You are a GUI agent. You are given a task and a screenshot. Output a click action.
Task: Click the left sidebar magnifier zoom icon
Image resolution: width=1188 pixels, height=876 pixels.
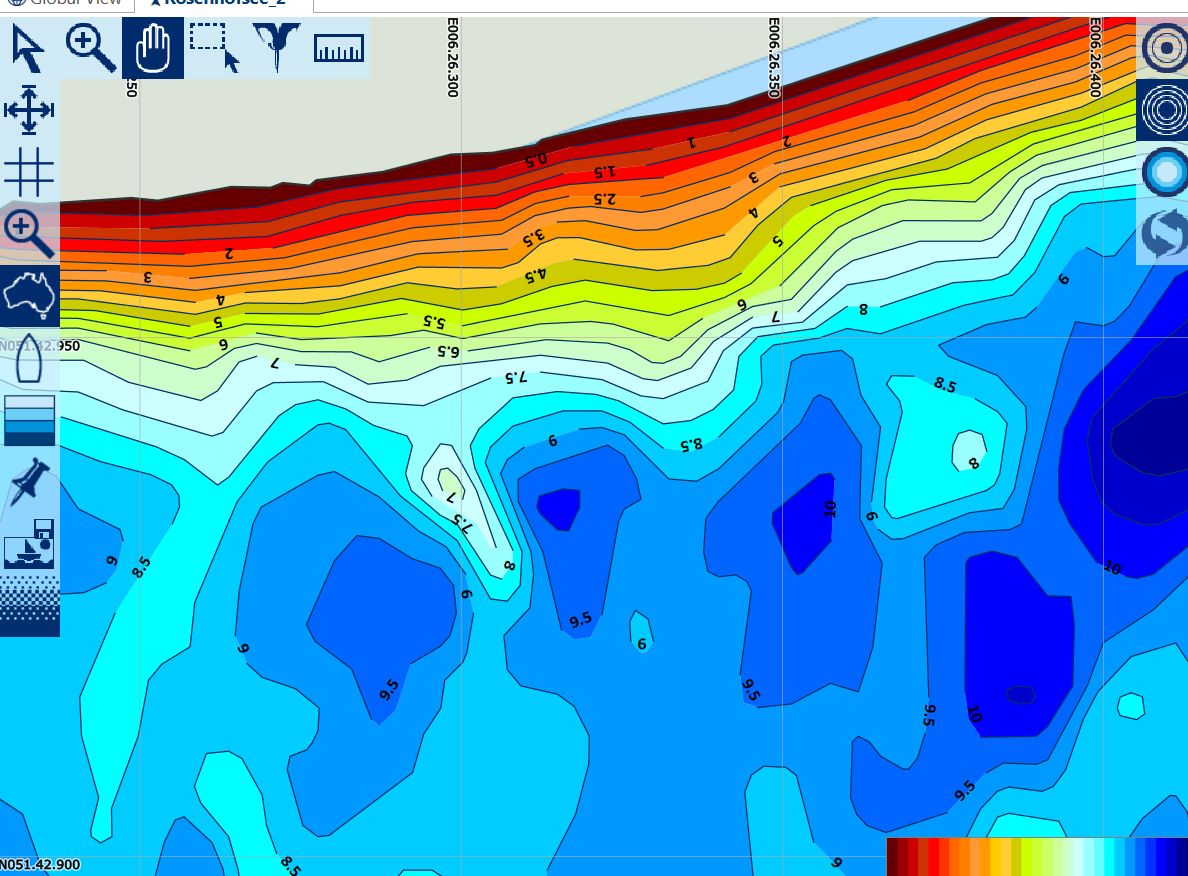click(29, 234)
